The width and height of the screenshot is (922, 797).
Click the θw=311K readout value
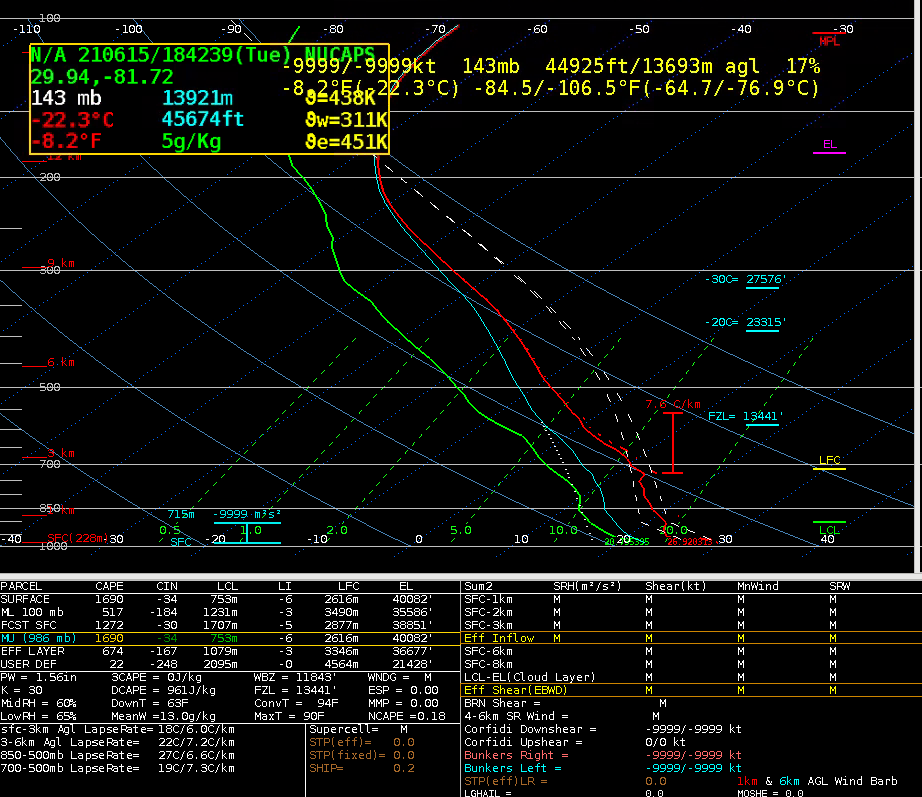pyautogui.click(x=346, y=120)
